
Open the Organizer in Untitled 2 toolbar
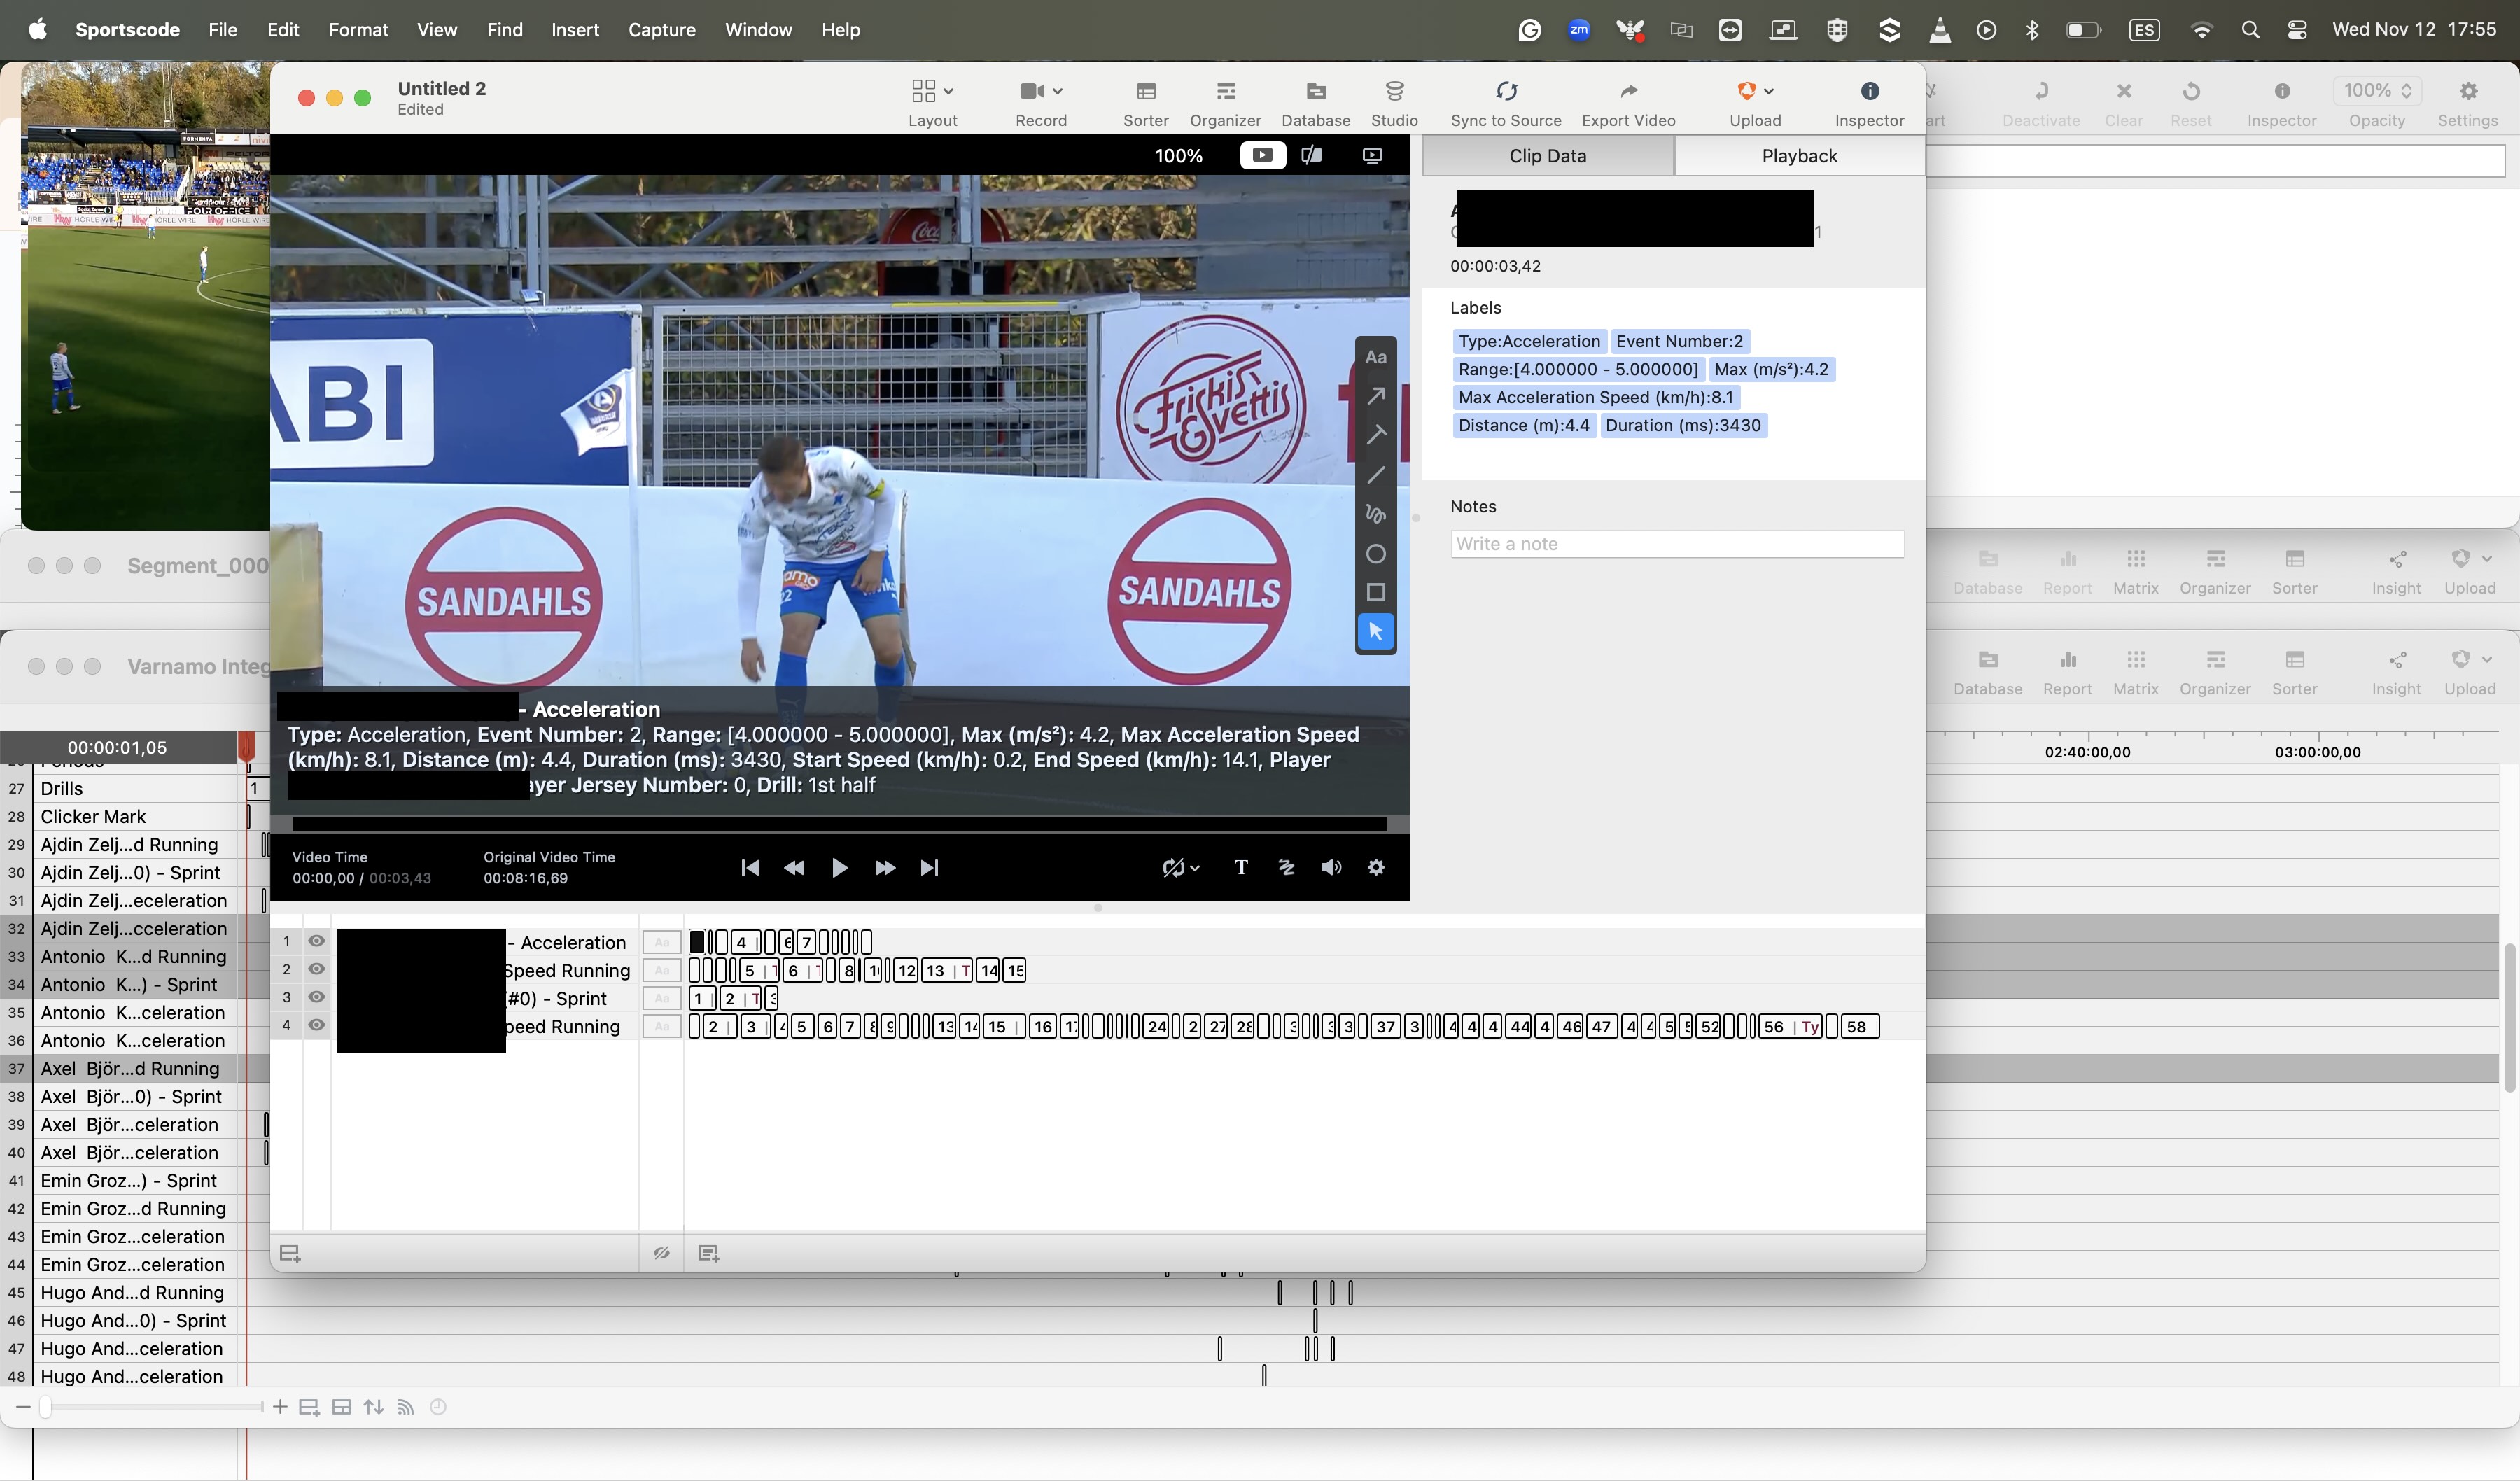click(1225, 103)
